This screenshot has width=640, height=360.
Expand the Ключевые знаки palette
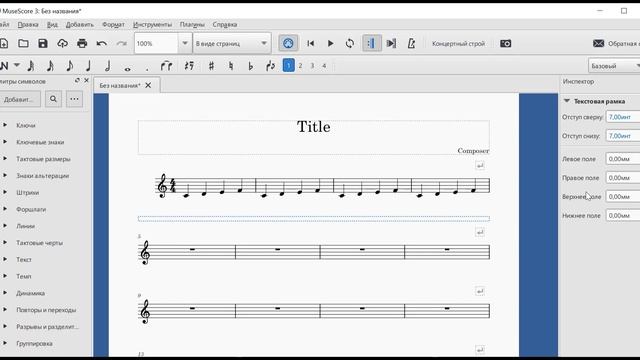5,142
